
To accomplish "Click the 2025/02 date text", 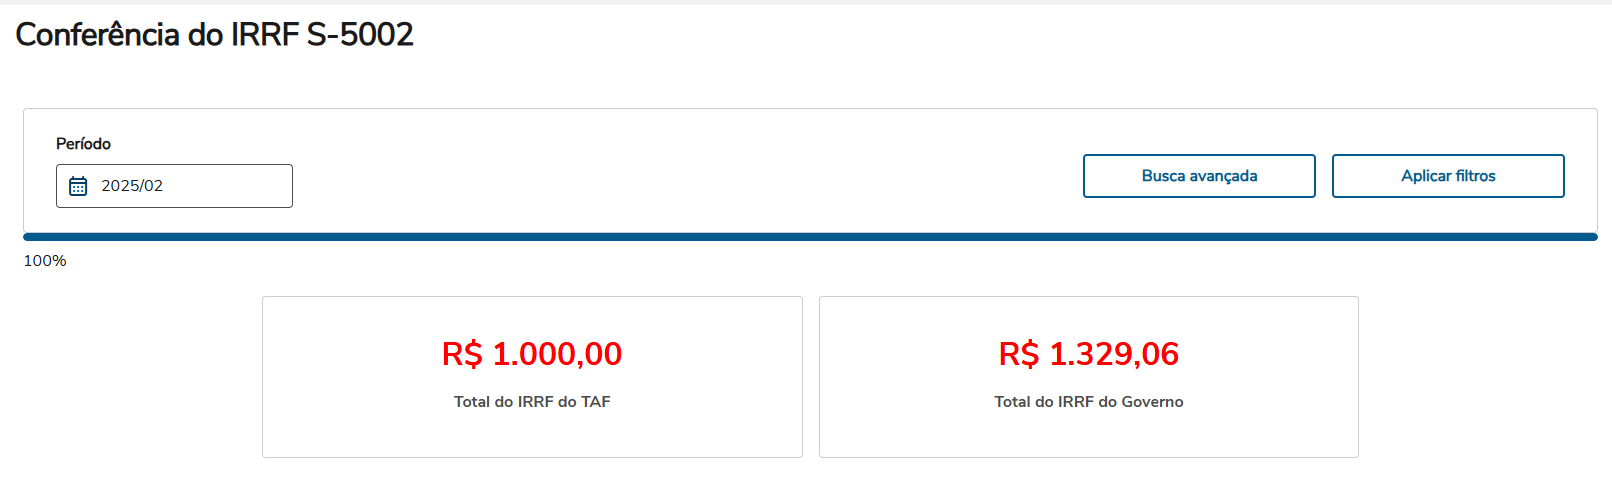I will coord(132,186).
